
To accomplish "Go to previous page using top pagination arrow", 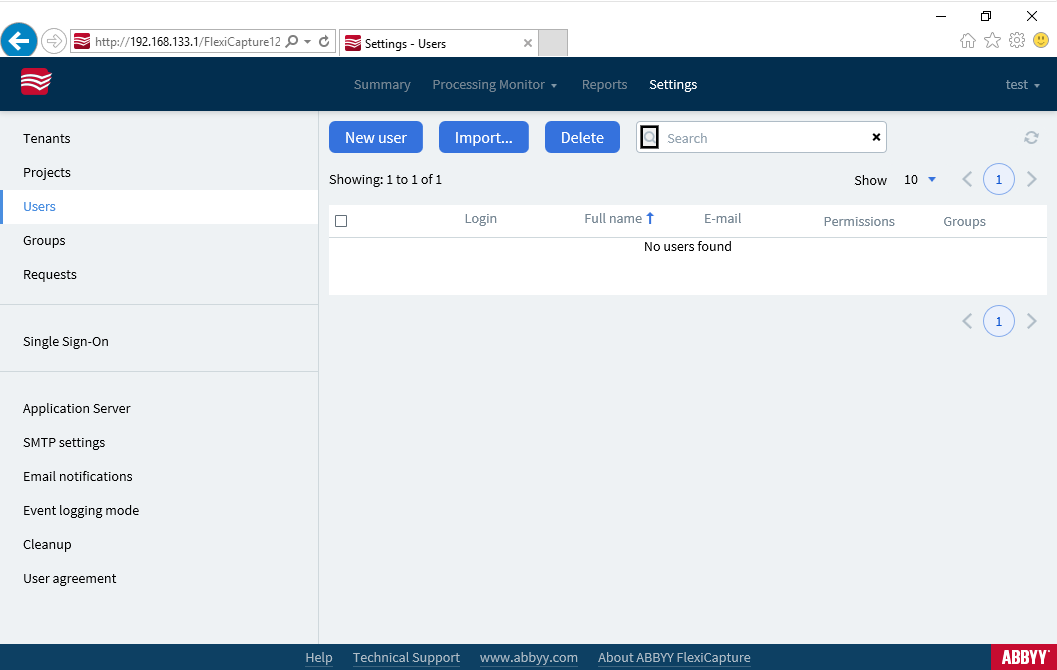I will coord(967,179).
